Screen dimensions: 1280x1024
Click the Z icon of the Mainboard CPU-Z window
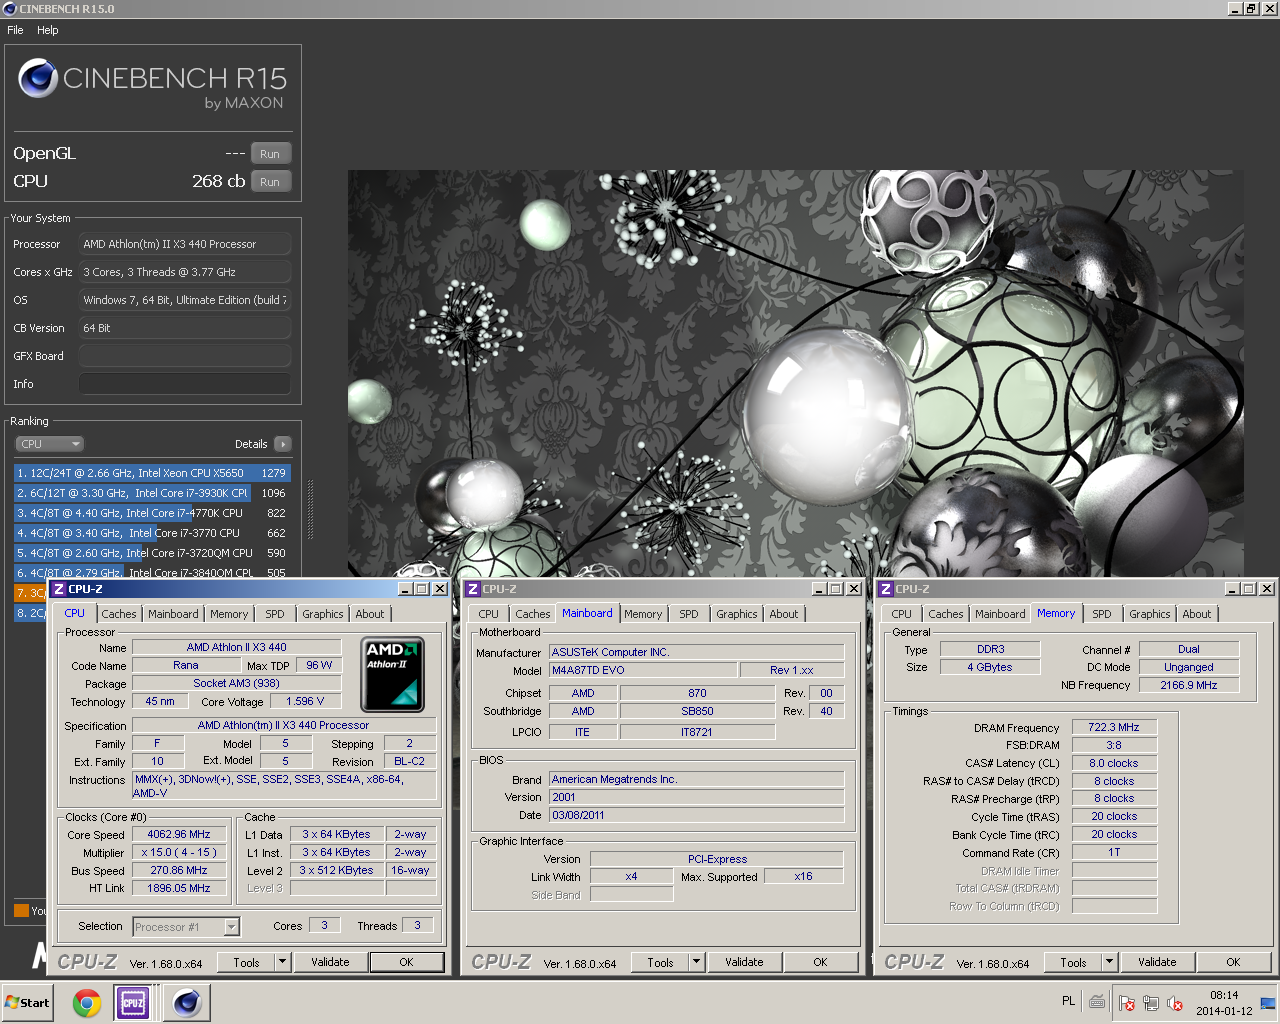click(473, 589)
